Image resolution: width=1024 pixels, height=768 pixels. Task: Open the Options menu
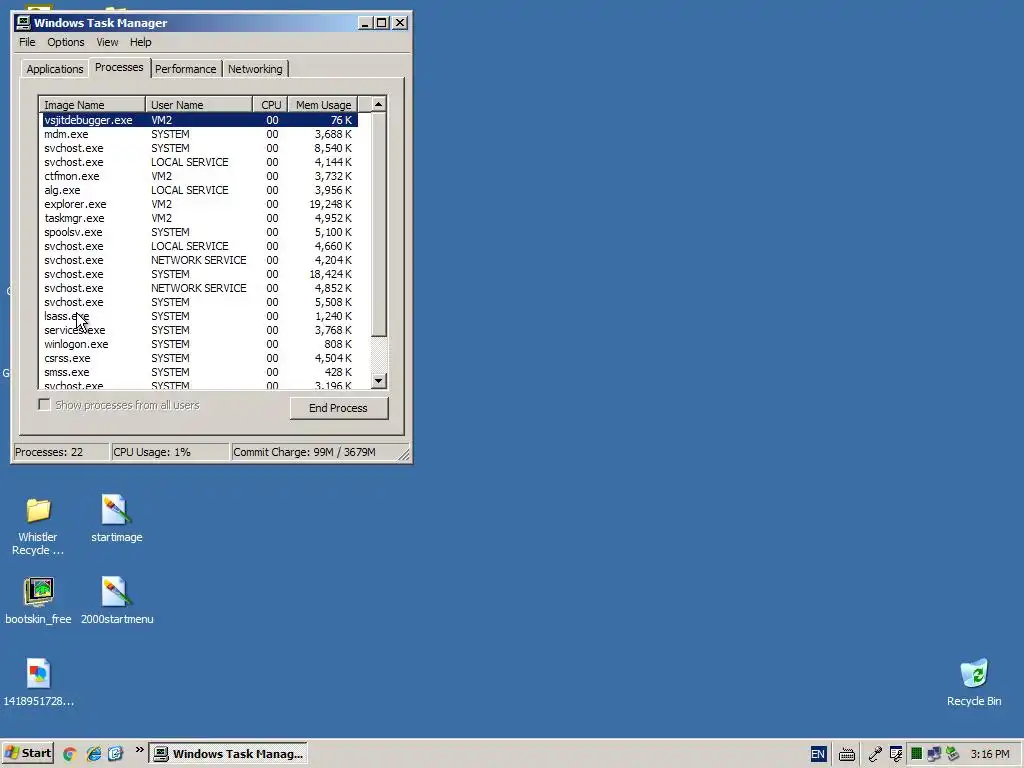65,42
